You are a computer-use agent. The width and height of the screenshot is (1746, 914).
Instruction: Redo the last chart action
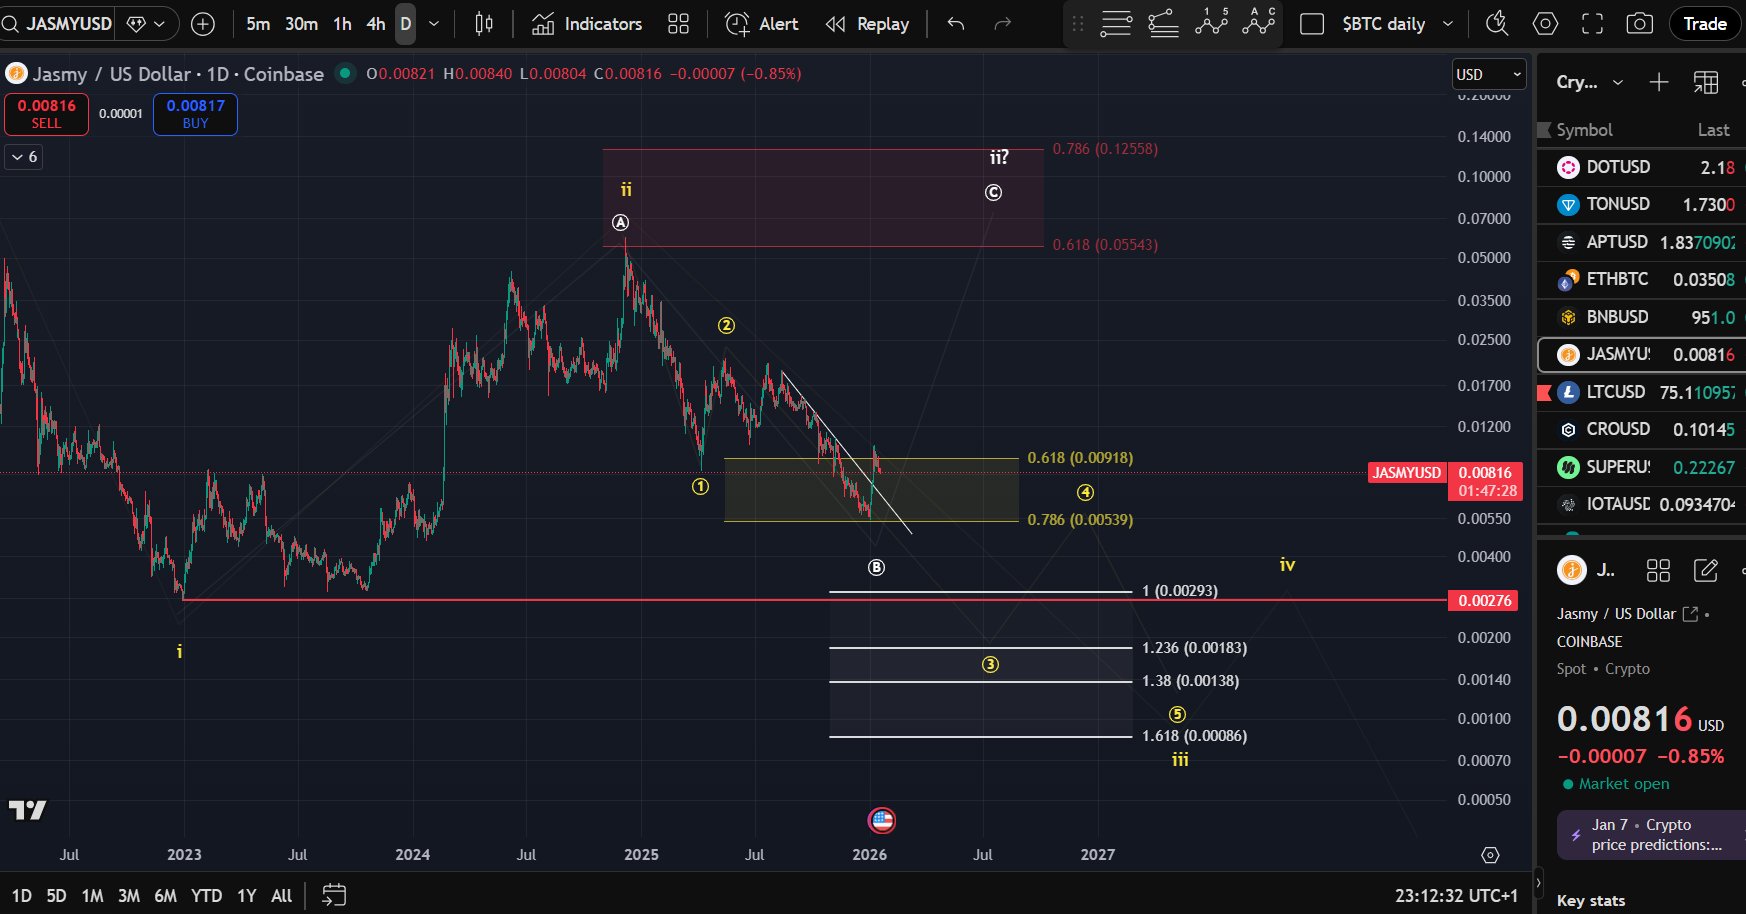[1003, 24]
